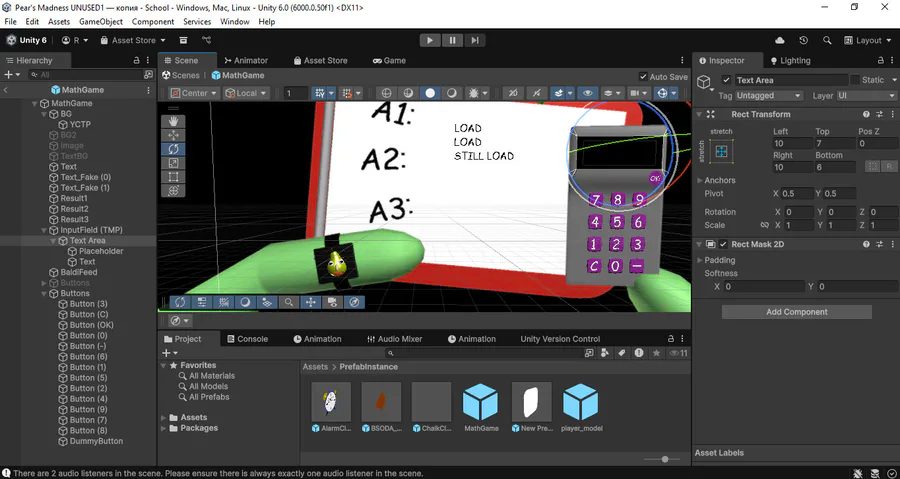Open the GameObject menu
This screenshot has width=900, height=479.
click(x=101, y=22)
